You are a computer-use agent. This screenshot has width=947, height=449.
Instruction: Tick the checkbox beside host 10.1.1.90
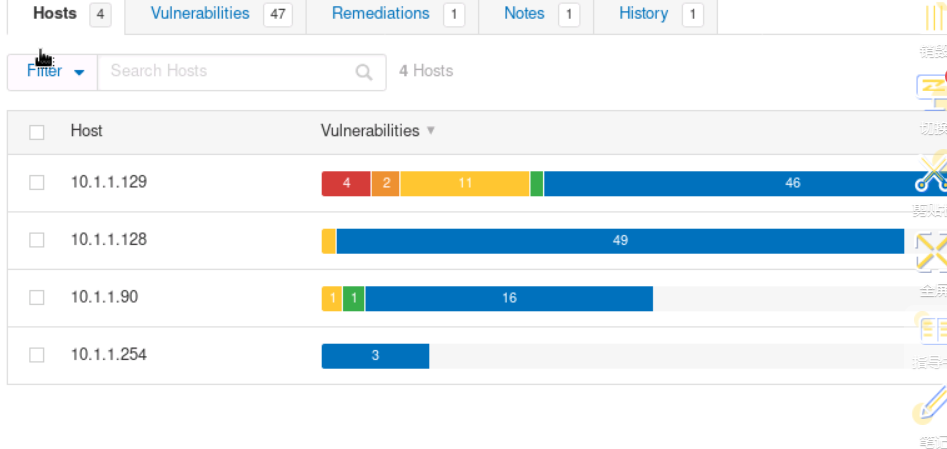[x=37, y=298]
